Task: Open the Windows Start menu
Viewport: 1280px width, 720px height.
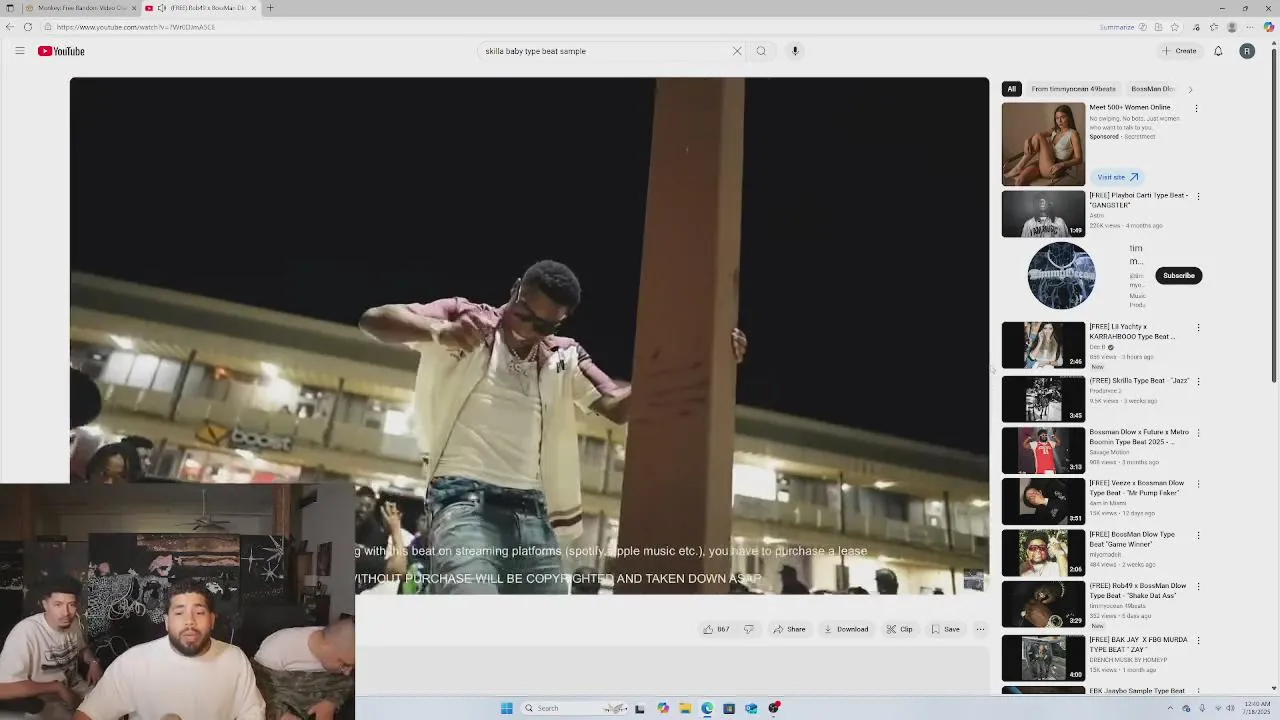Action: tap(507, 708)
